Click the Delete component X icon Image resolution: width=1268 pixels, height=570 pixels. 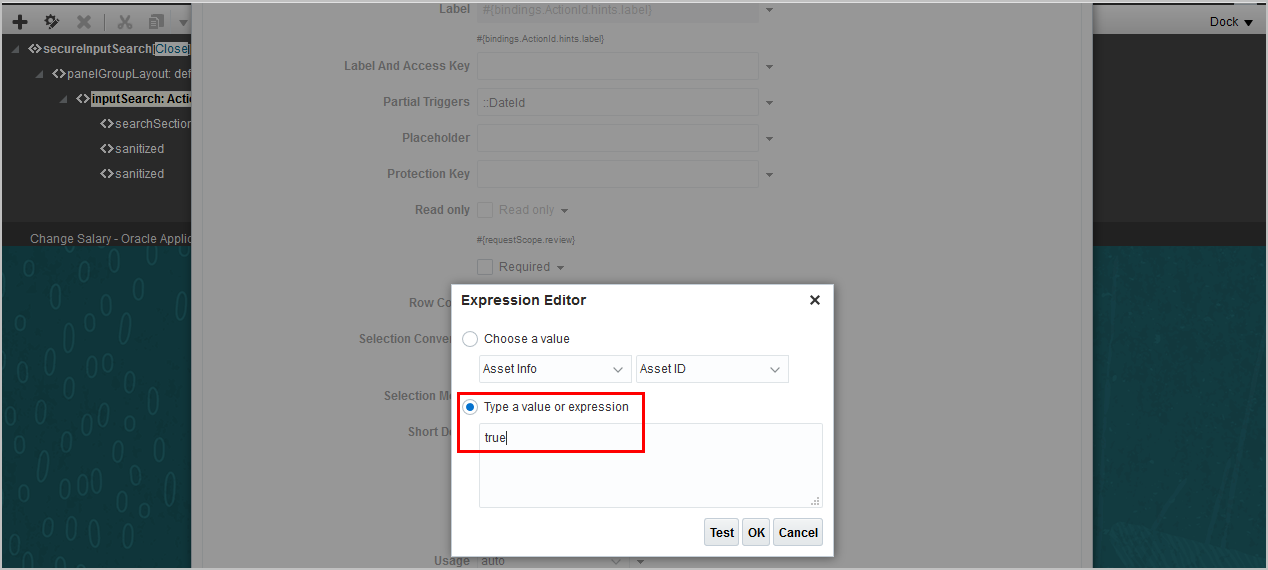[84, 21]
